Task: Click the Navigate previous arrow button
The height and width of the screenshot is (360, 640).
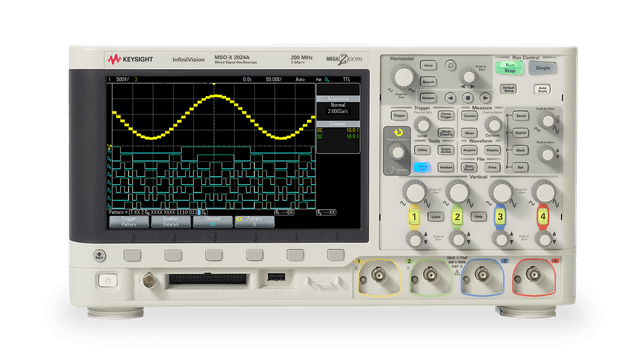Action: pos(450,98)
